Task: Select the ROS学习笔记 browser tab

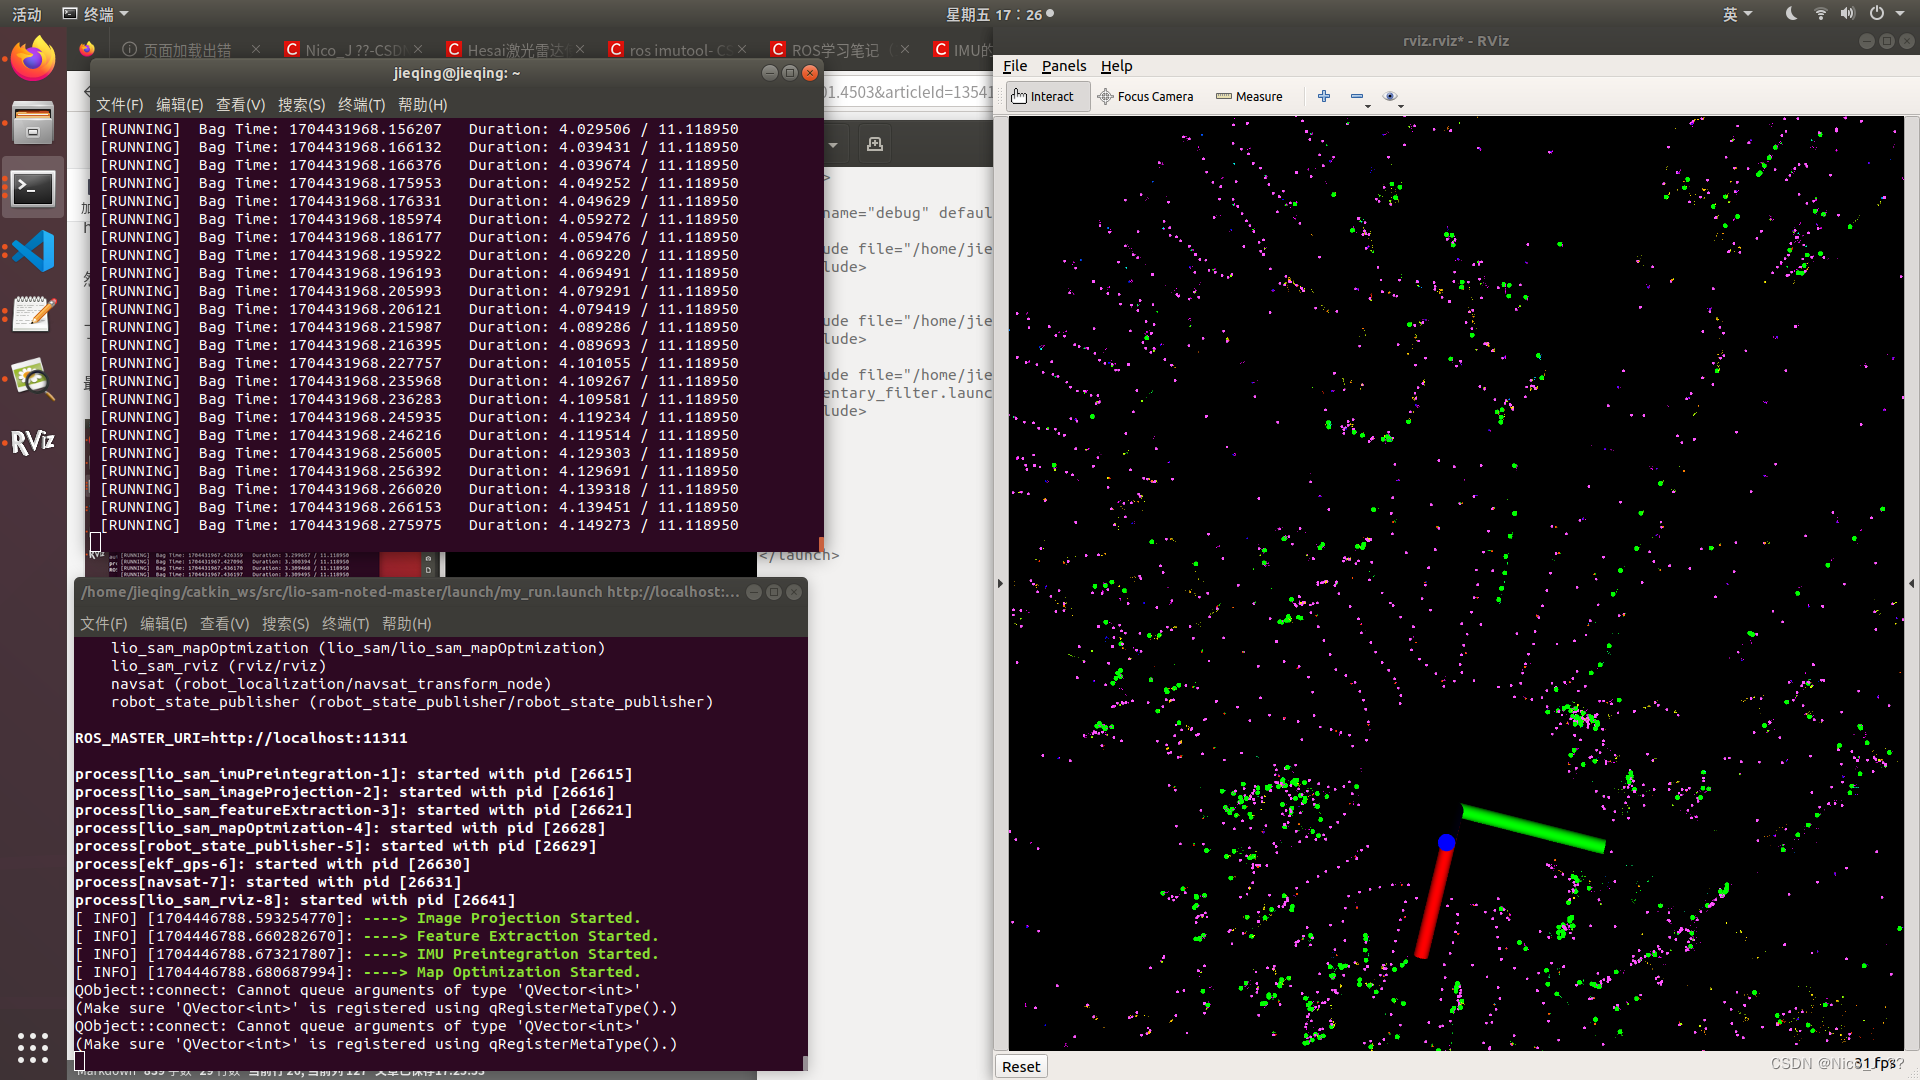Action: (x=836, y=49)
